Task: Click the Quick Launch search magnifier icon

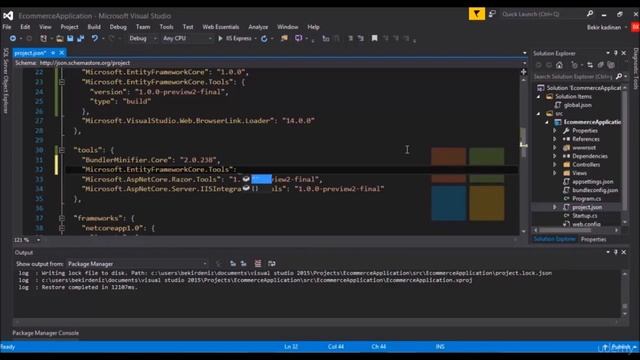Action: (x=590, y=14)
